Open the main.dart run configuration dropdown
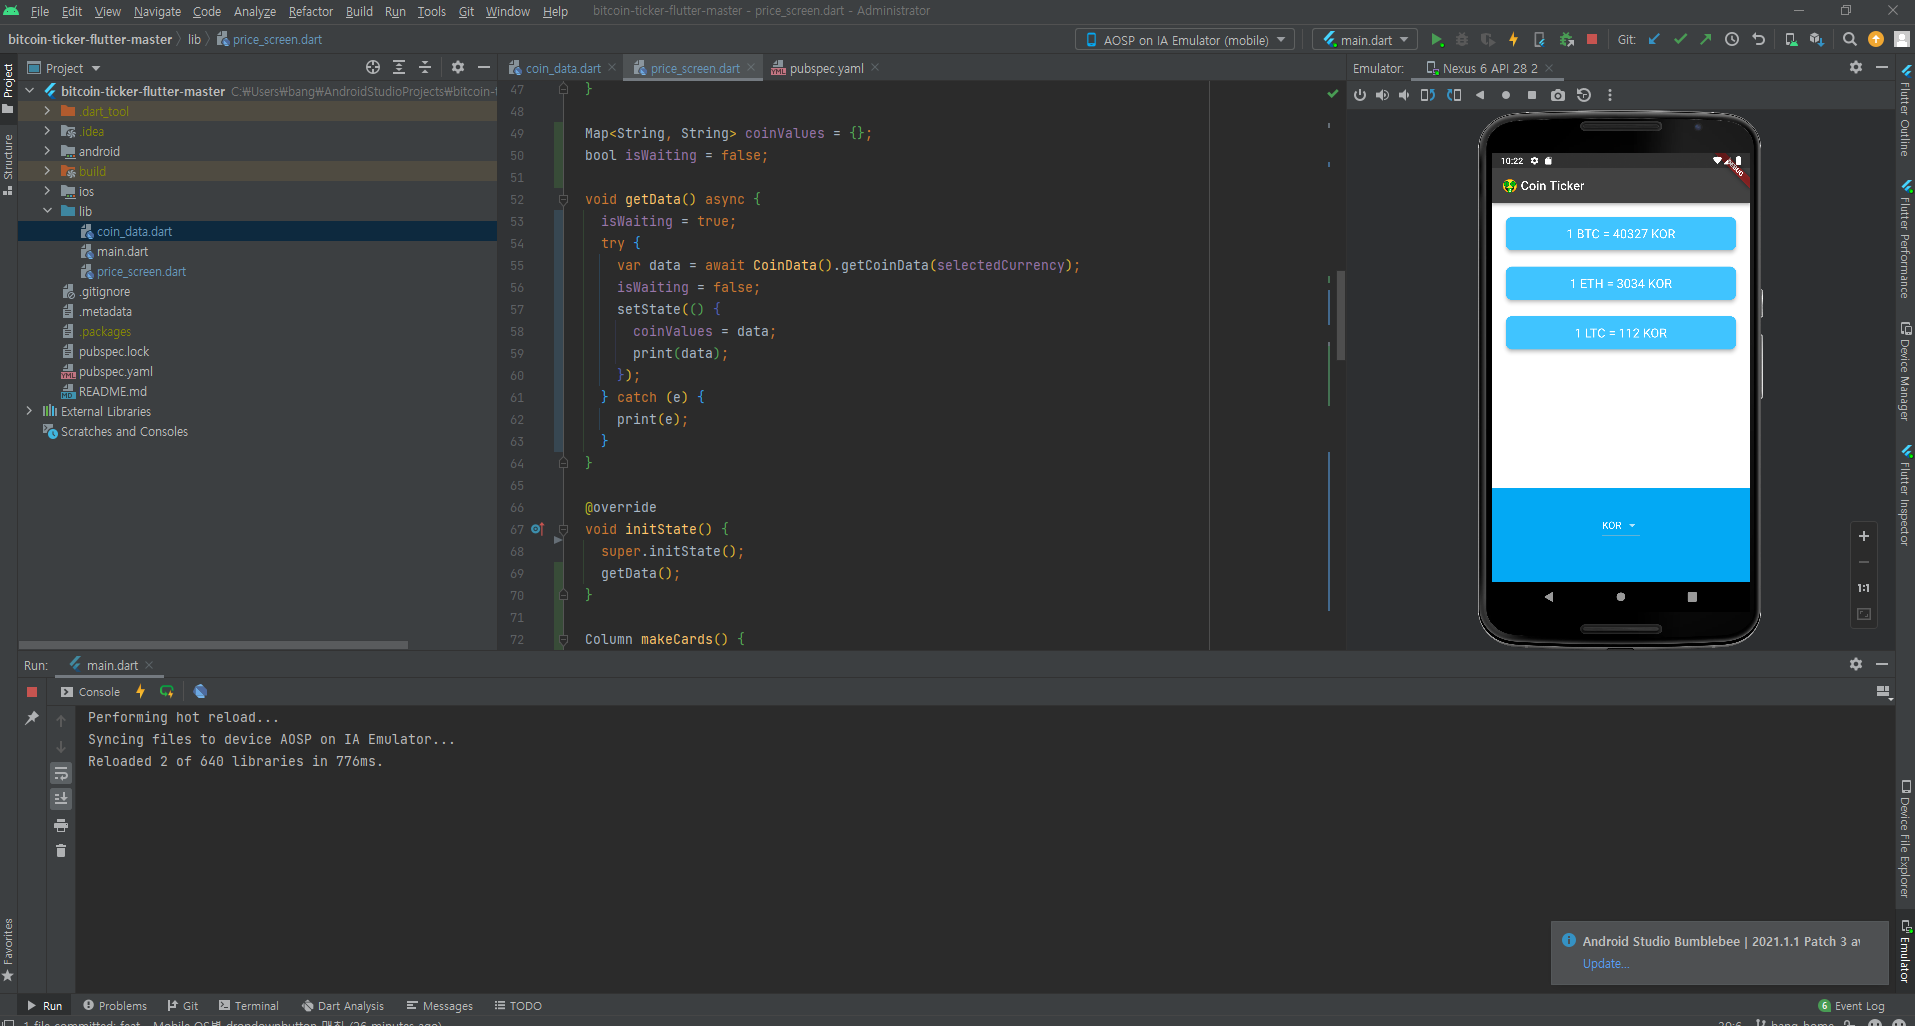 click(1365, 40)
